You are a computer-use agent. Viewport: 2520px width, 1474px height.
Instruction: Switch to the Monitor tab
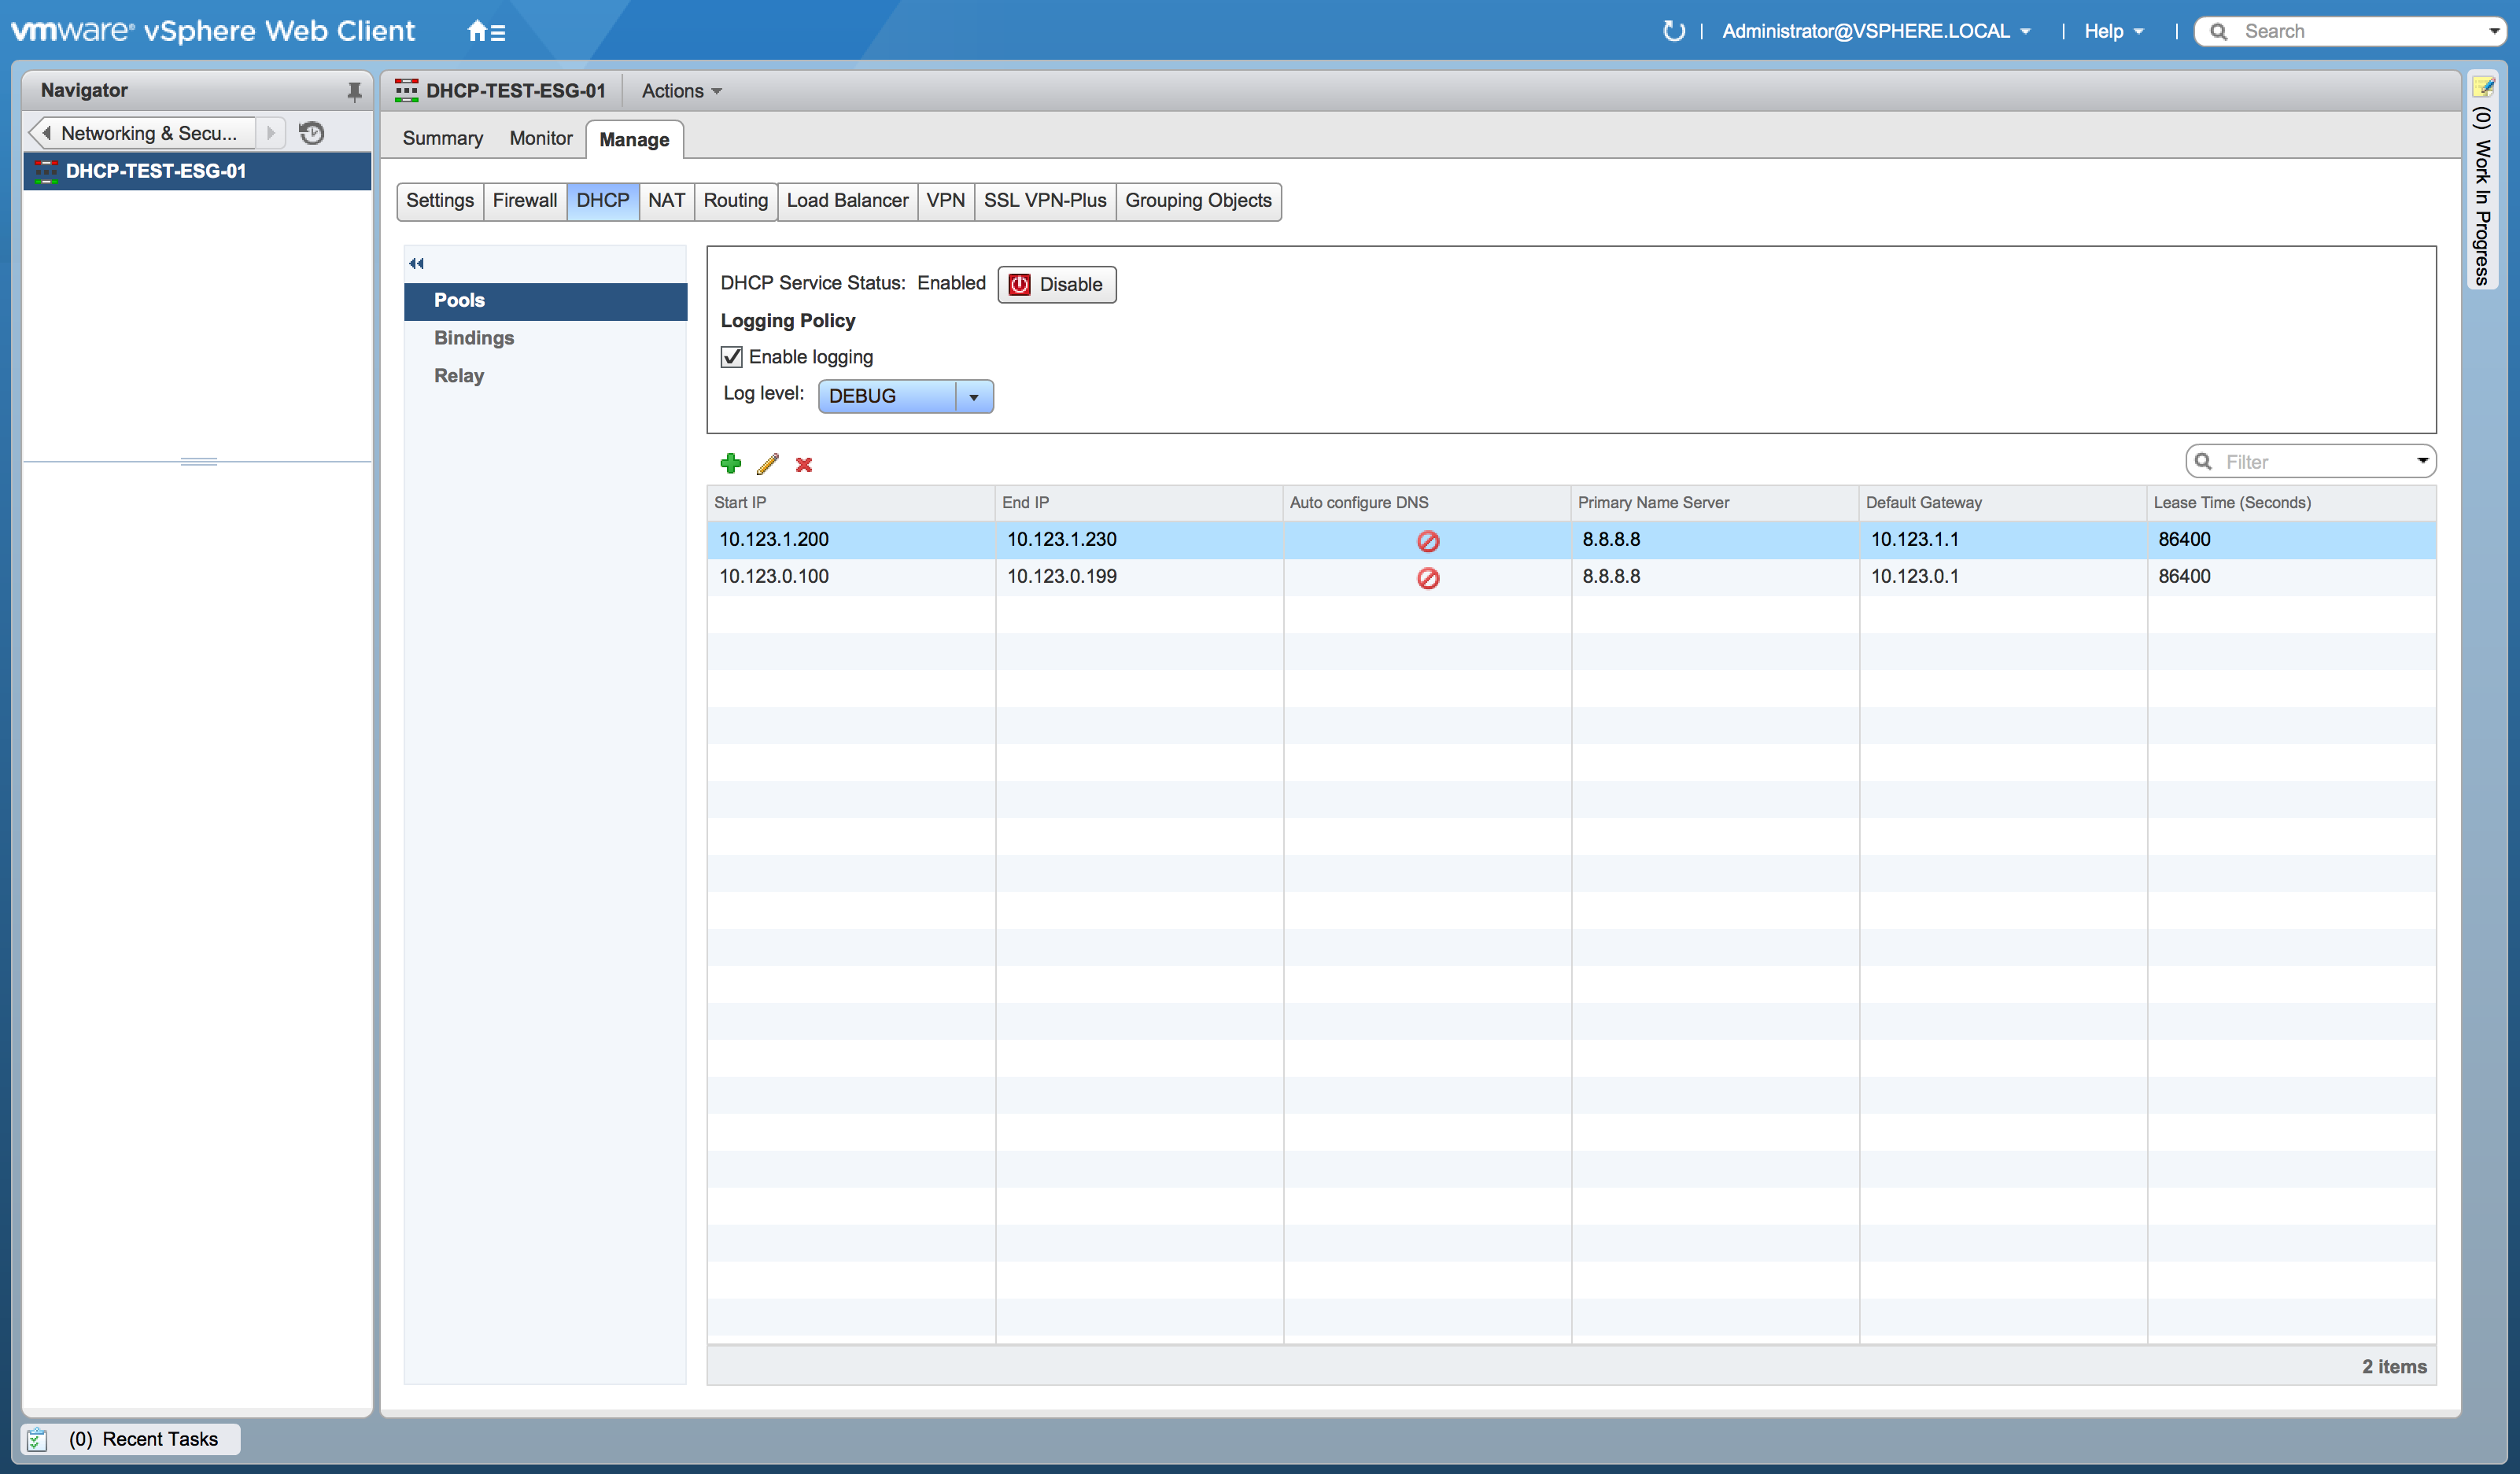pyautogui.click(x=540, y=138)
